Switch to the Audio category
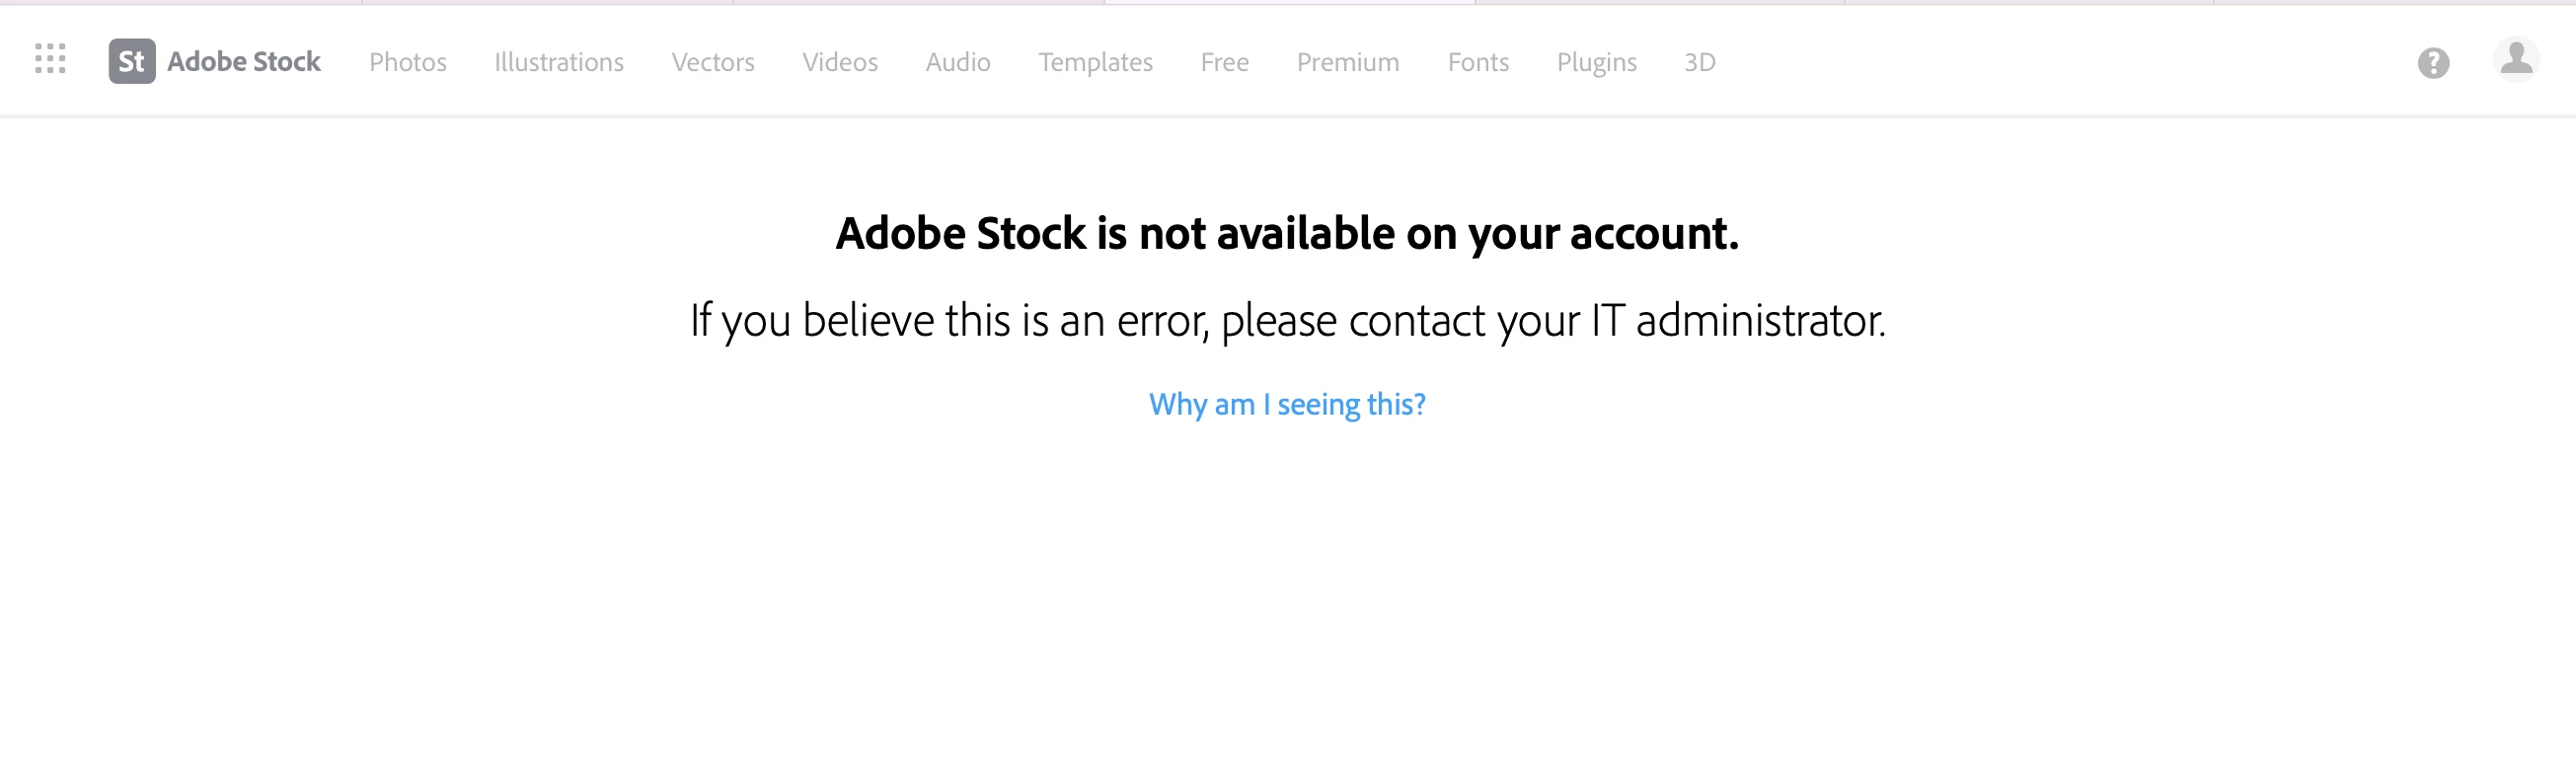2576x776 pixels. [958, 62]
